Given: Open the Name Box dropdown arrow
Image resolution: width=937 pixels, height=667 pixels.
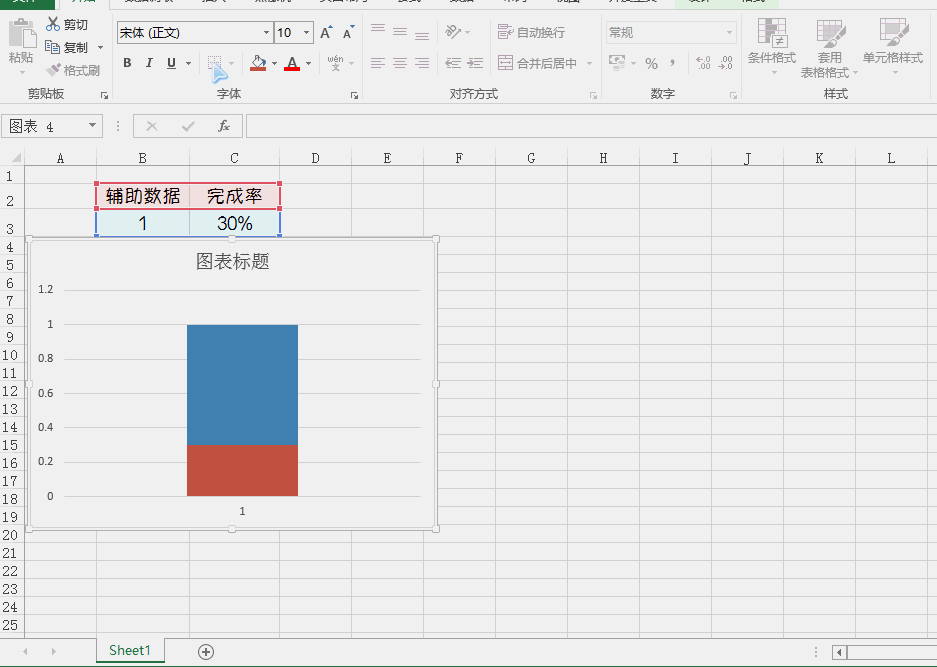Looking at the screenshot, I should [x=93, y=126].
